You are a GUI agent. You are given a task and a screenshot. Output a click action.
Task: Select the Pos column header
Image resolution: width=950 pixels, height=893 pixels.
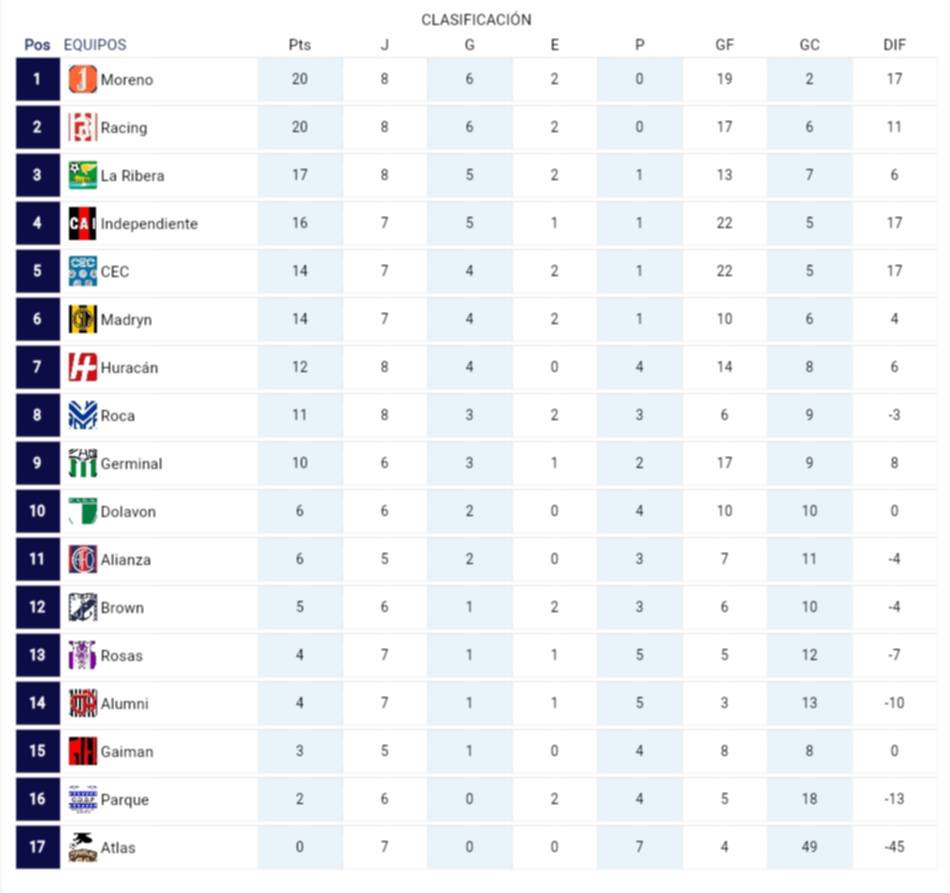click(37, 45)
